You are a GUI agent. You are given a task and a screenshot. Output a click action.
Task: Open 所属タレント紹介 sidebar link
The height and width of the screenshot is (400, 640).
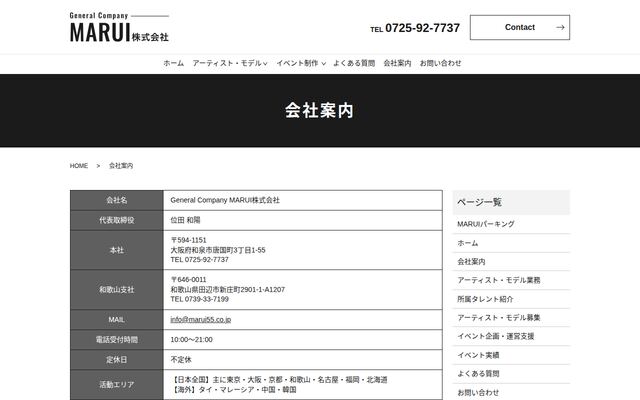click(485, 299)
